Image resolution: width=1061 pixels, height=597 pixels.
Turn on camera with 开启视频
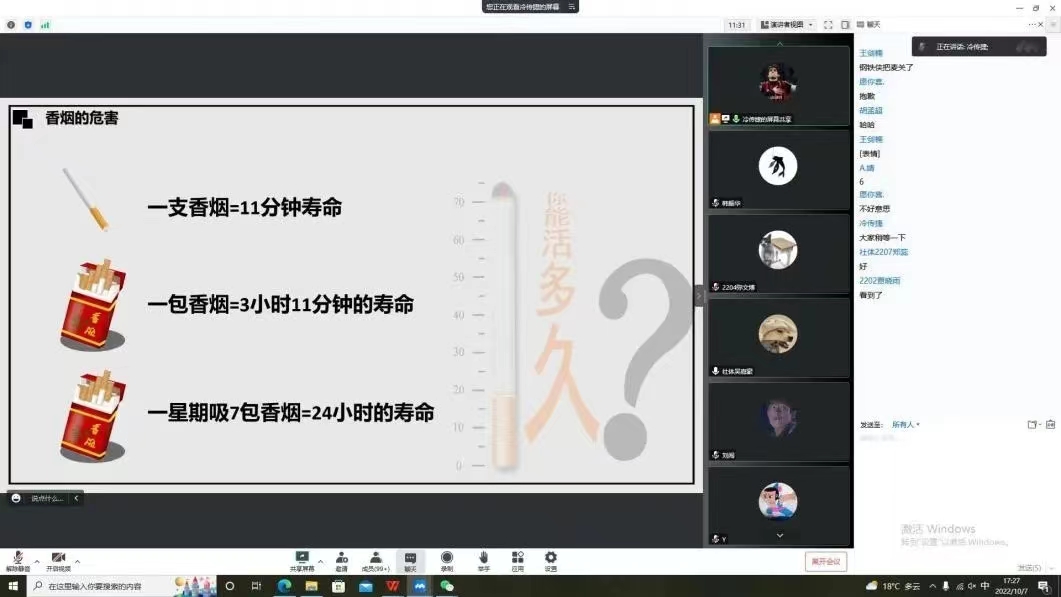click(x=58, y=560)
